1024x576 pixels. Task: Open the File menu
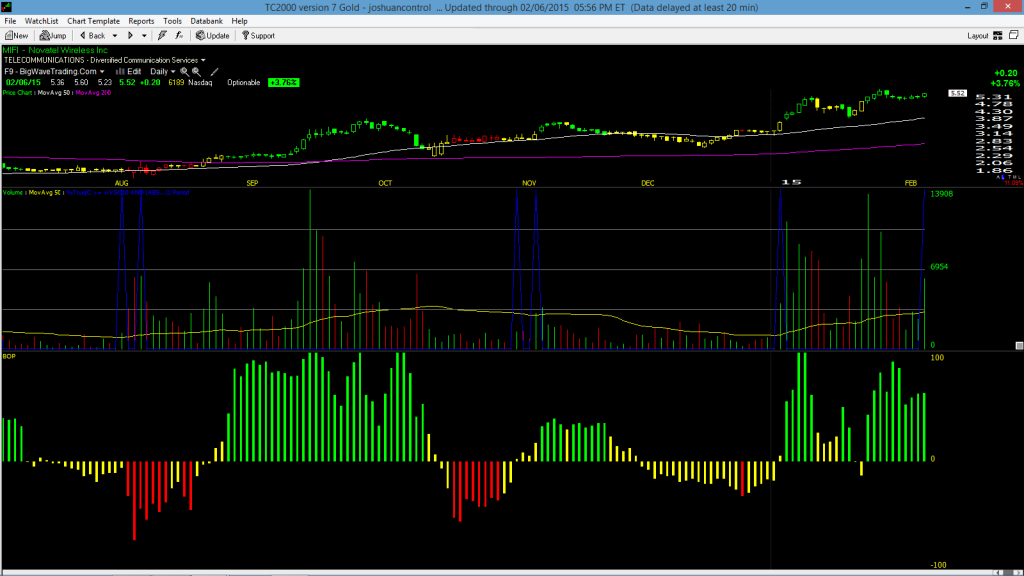10,21
